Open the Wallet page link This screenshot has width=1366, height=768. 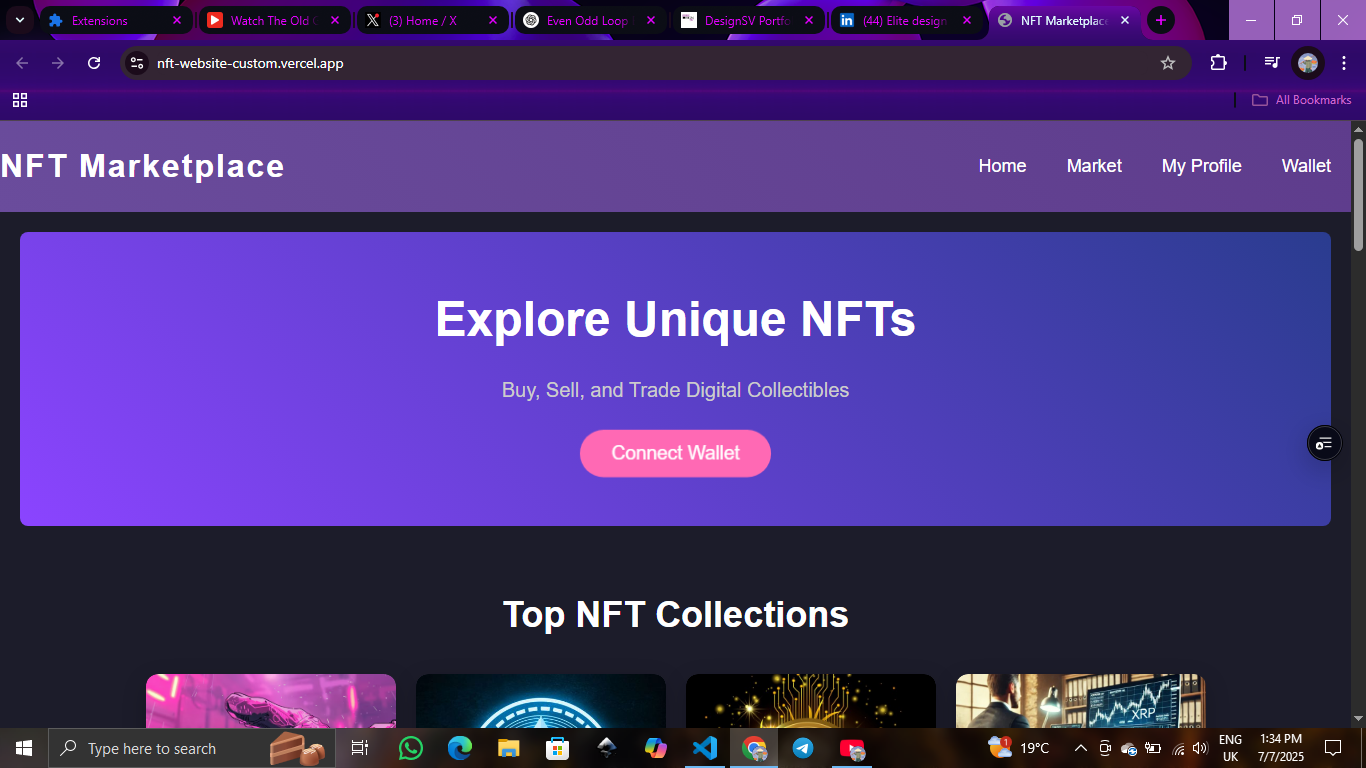click(1306, 166)
